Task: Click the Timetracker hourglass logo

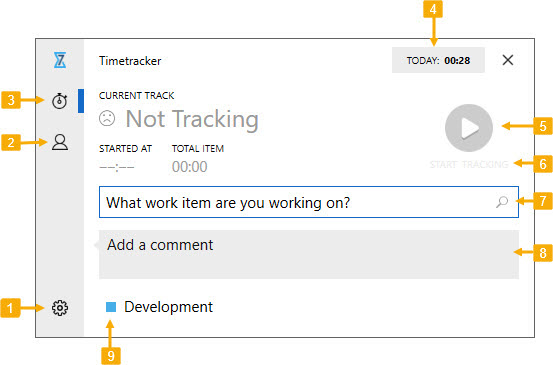Action: [60, 60]
